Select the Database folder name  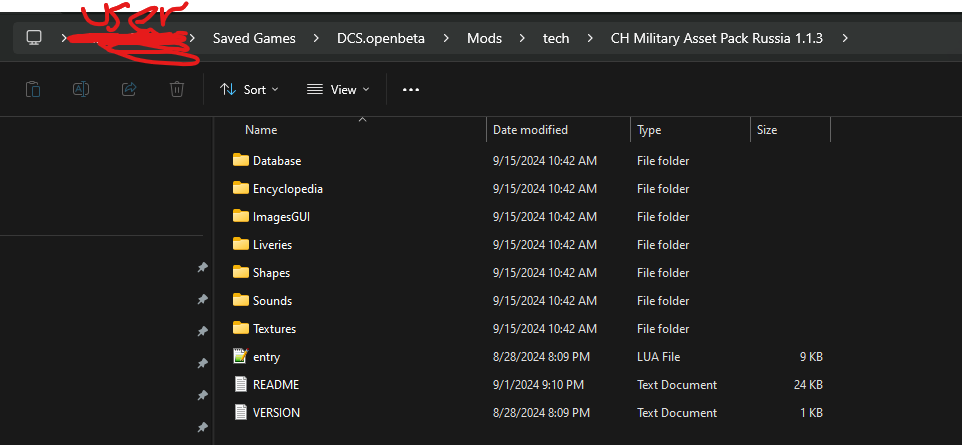click(x=277, y=161)
